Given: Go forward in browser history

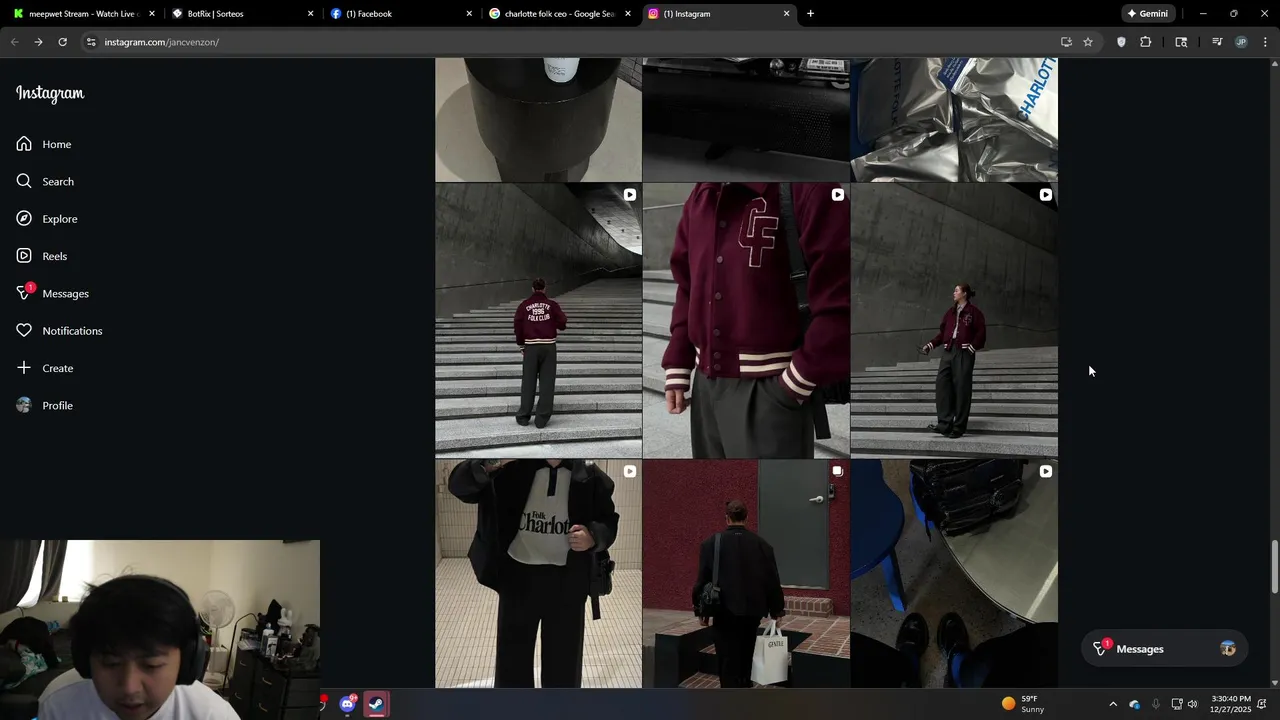Looking at the screenshot, I should [x=38, y=42].
